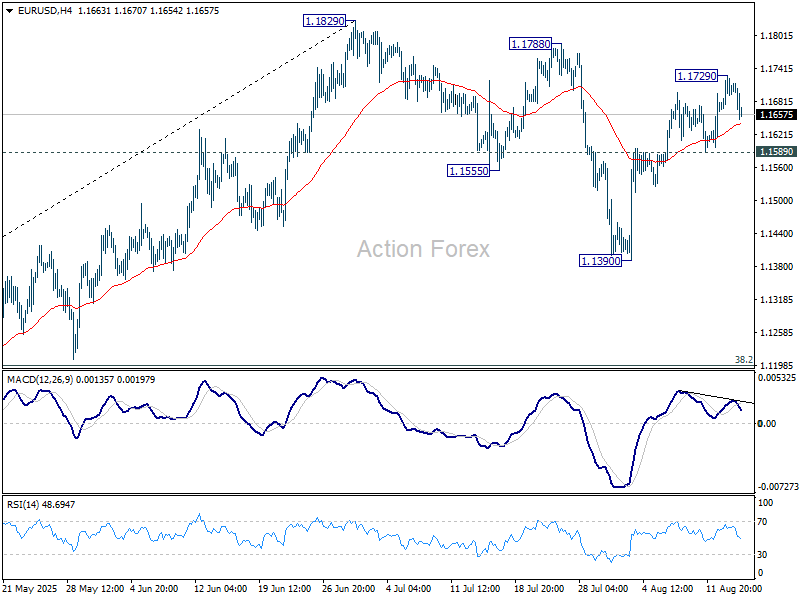Click the RSI(14) 48.6947 indicator label
The width and height of the screenshot is (800, 600).
pos(38,504)
